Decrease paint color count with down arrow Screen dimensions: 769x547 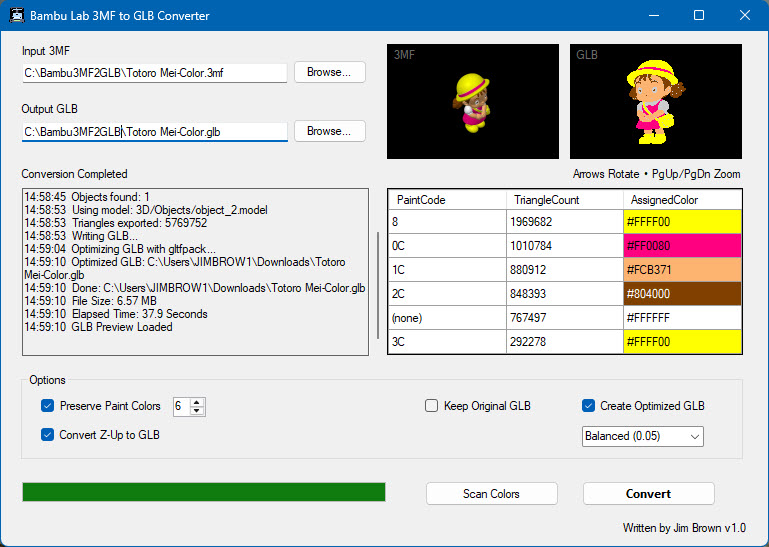coord(197,411)
